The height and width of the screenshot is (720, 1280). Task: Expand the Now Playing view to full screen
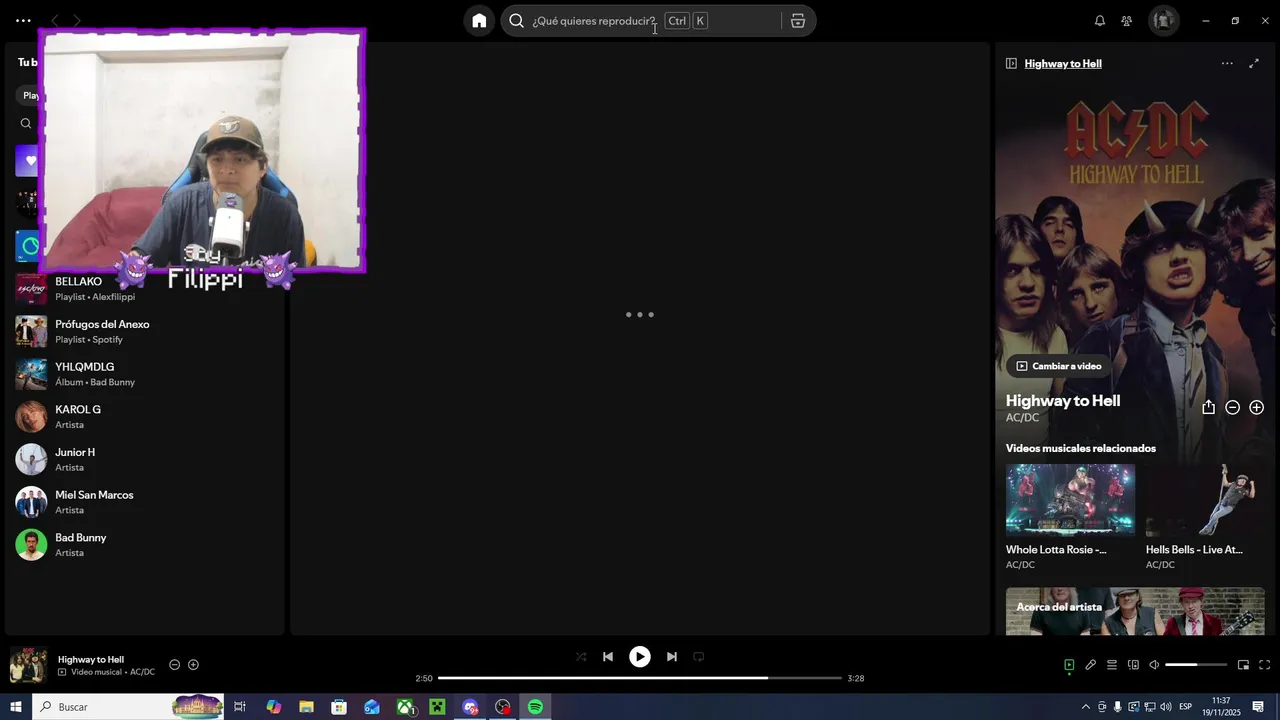[x=1254, y=63]
